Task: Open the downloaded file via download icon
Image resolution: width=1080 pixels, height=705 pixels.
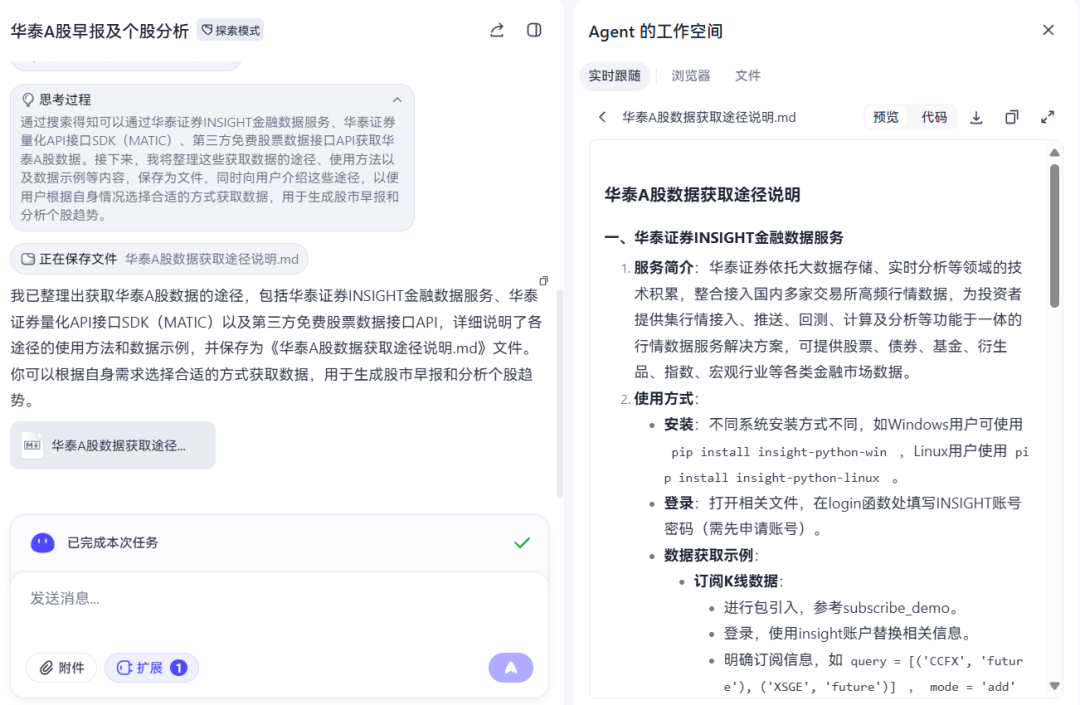Action: [976, 117]
